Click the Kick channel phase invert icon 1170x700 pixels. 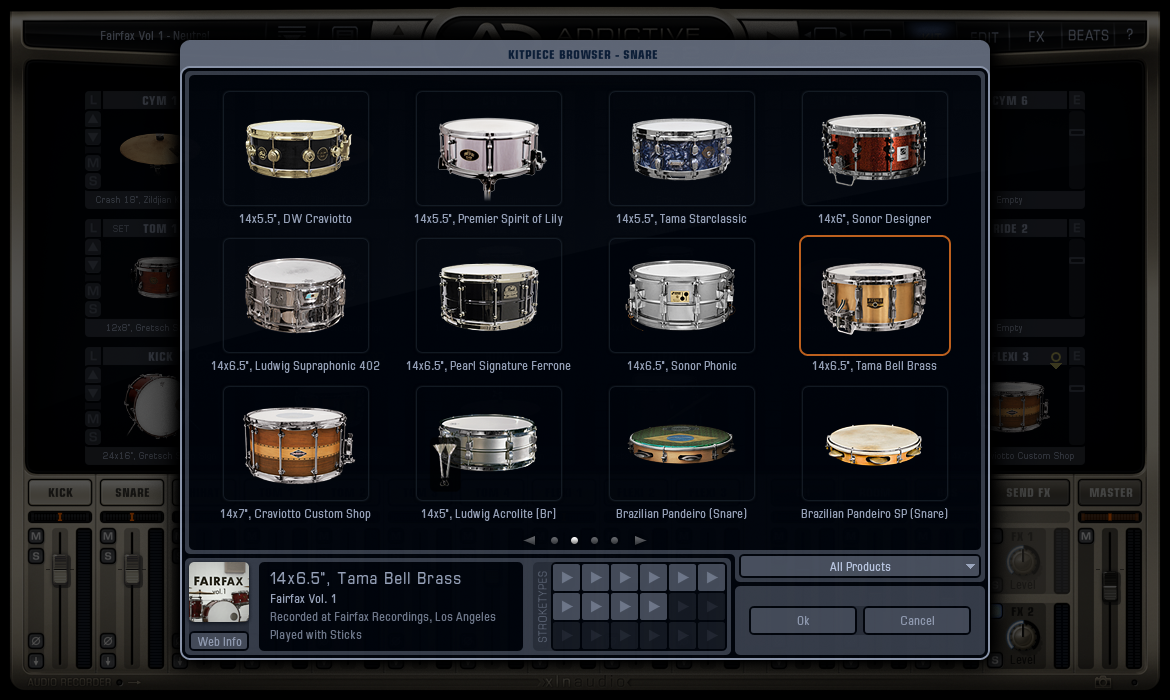36,641
